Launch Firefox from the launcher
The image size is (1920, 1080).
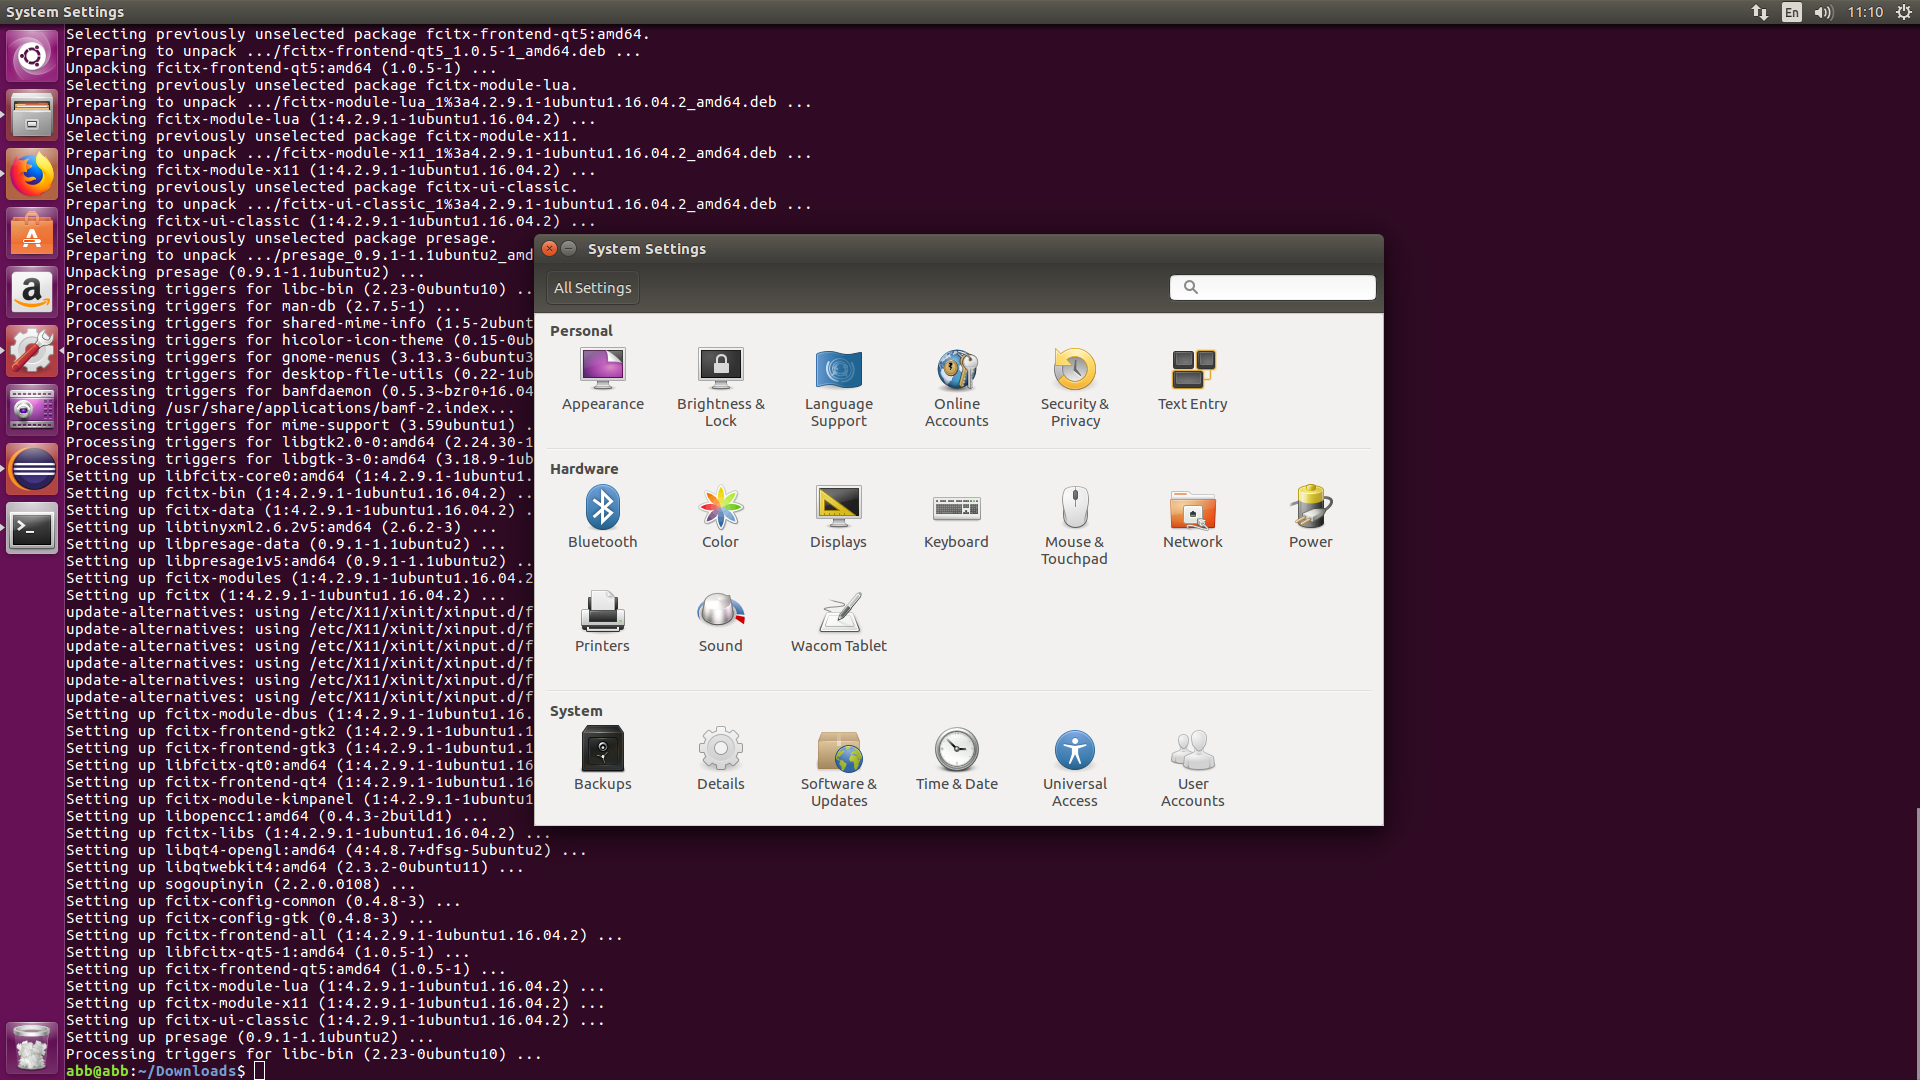pyautogui.click(x=32, y=173)
